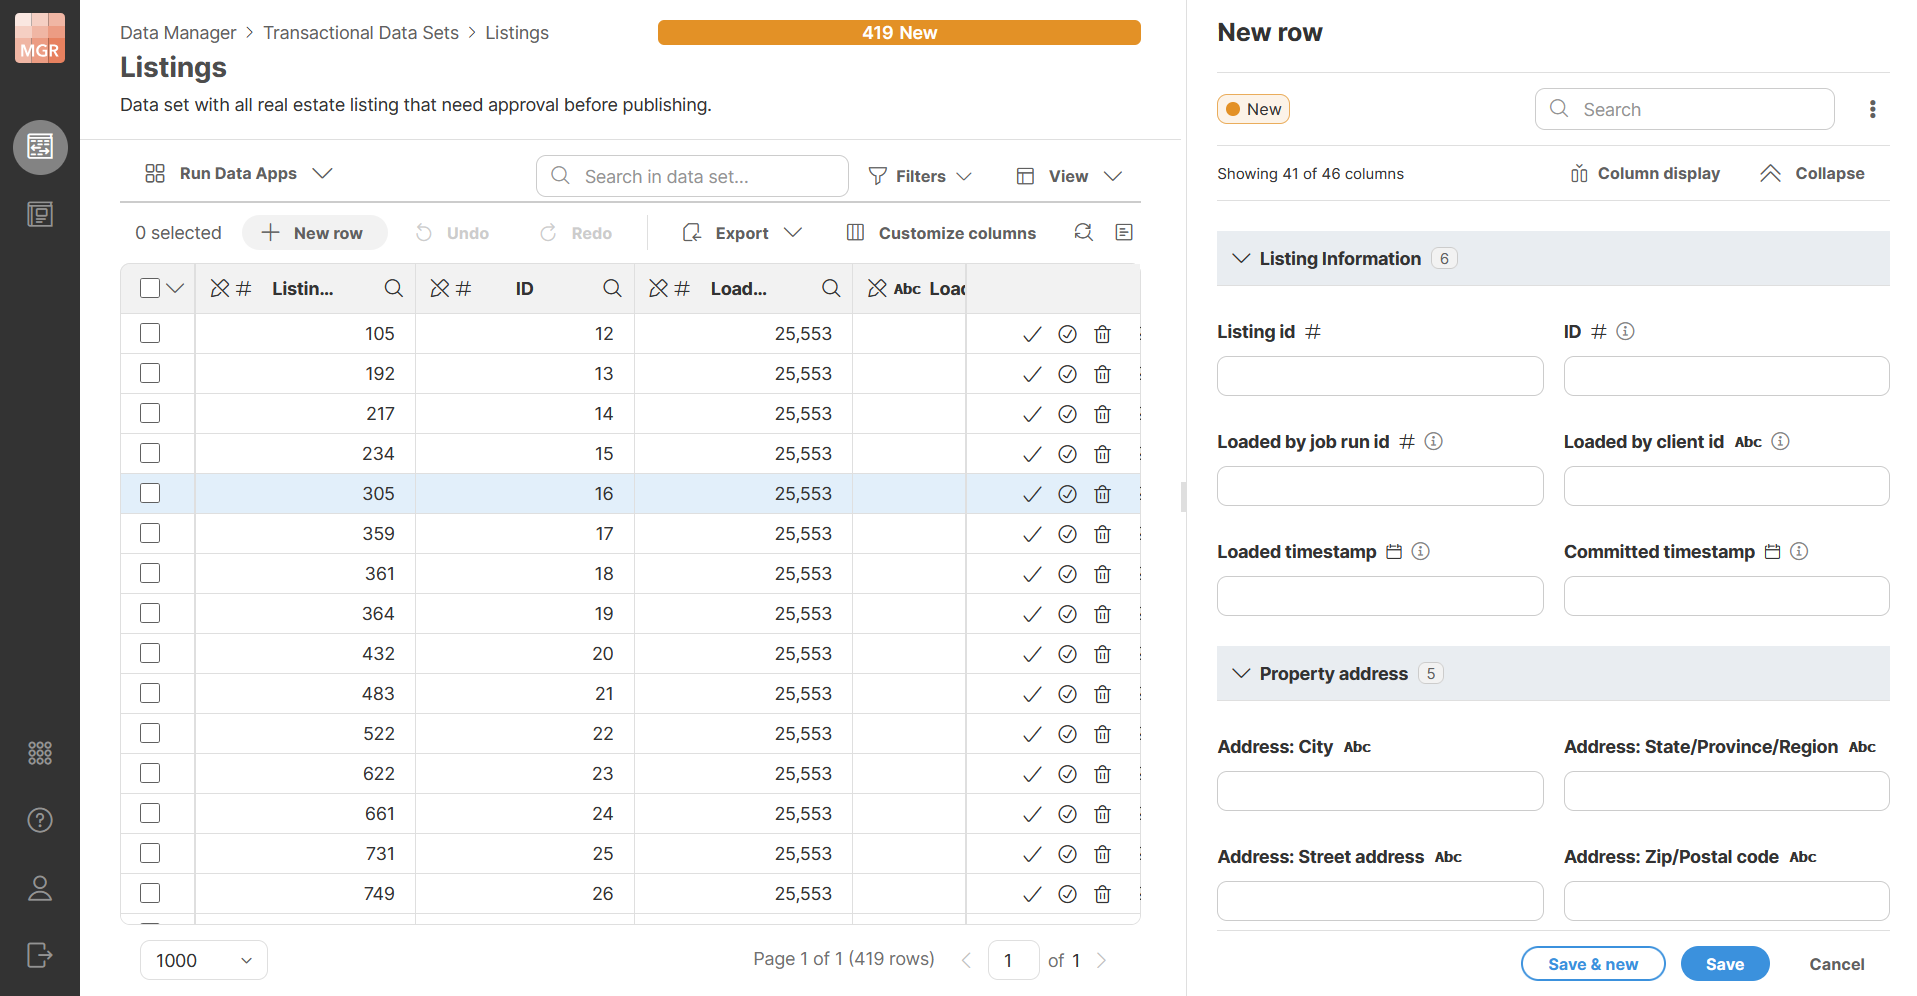Screen dimensions: 1917x996
Task: Collapse the Listing Information section
Action: point(1241,258)
